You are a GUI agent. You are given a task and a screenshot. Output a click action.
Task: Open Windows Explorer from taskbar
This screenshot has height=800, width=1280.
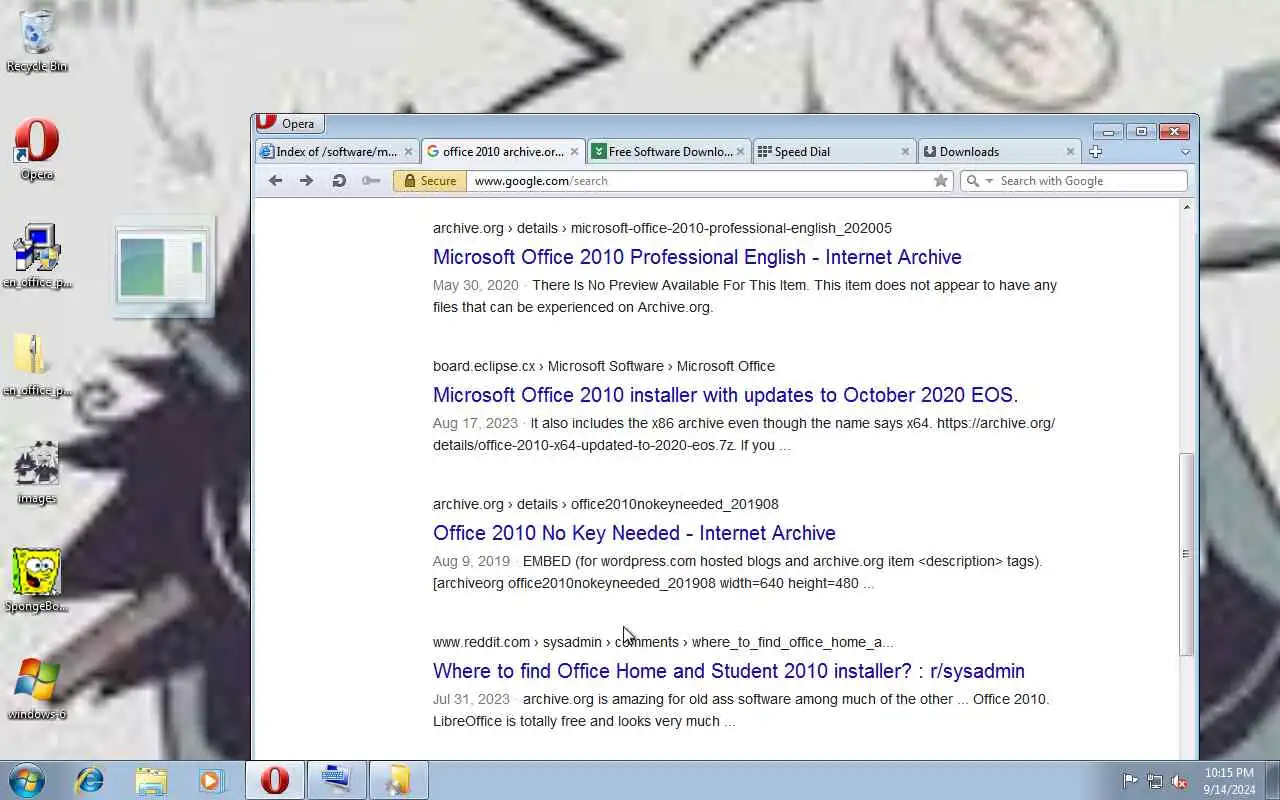pos(151,780)
